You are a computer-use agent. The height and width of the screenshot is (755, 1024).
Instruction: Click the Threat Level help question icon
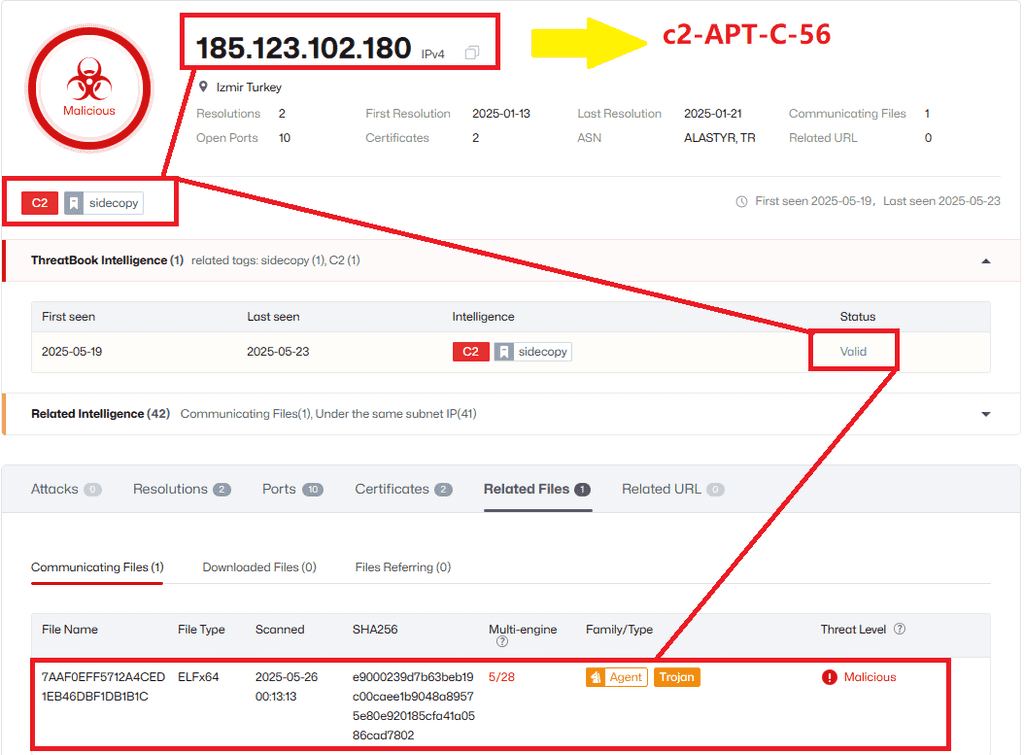pos(899,629)
